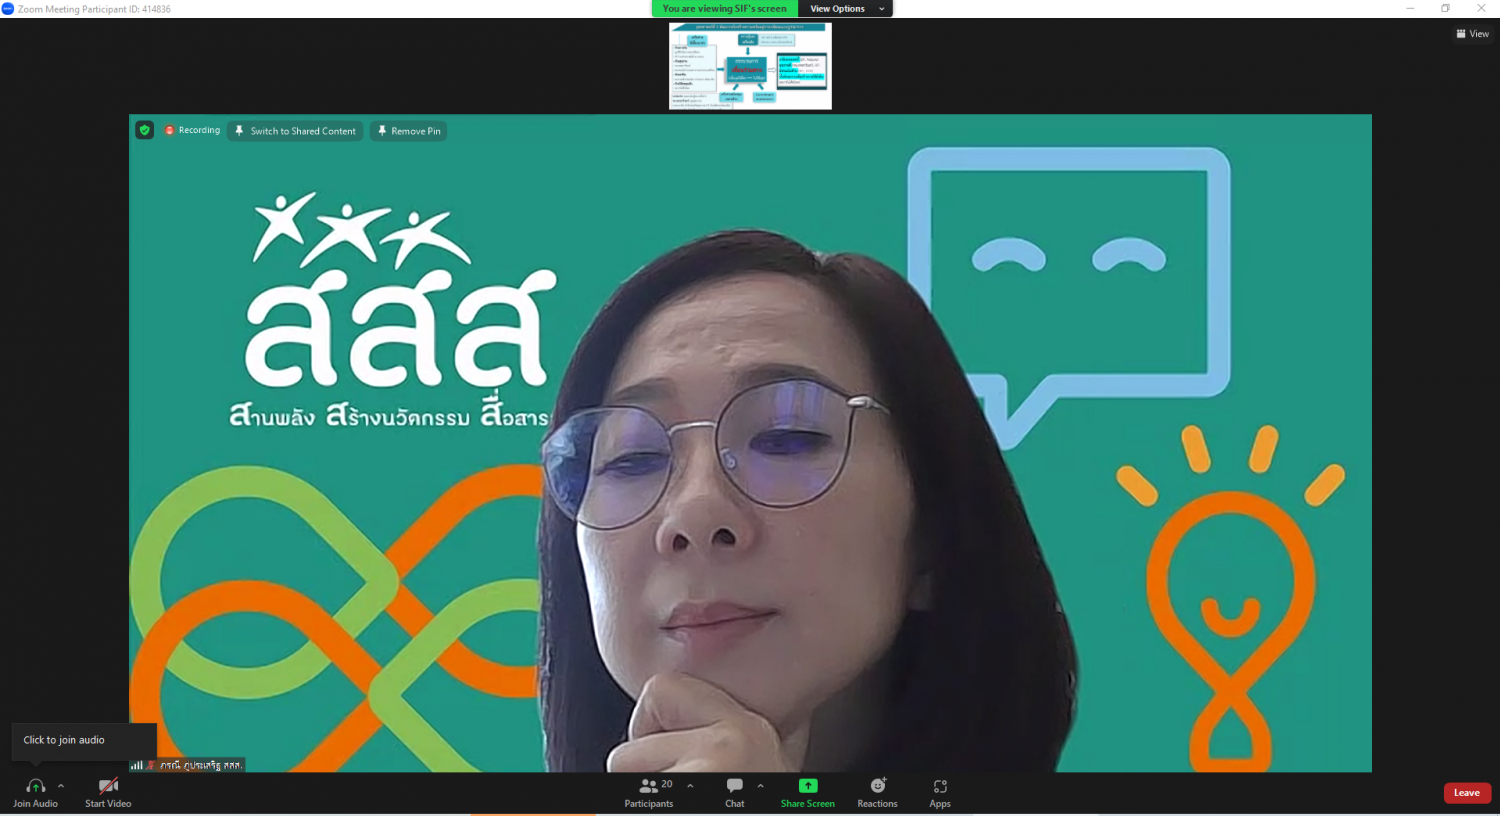Close the Zoom meeting window
Image resolution: width=1500 pixels, height=816 pixels.
pyautogui.click(x=1481, y=9)
